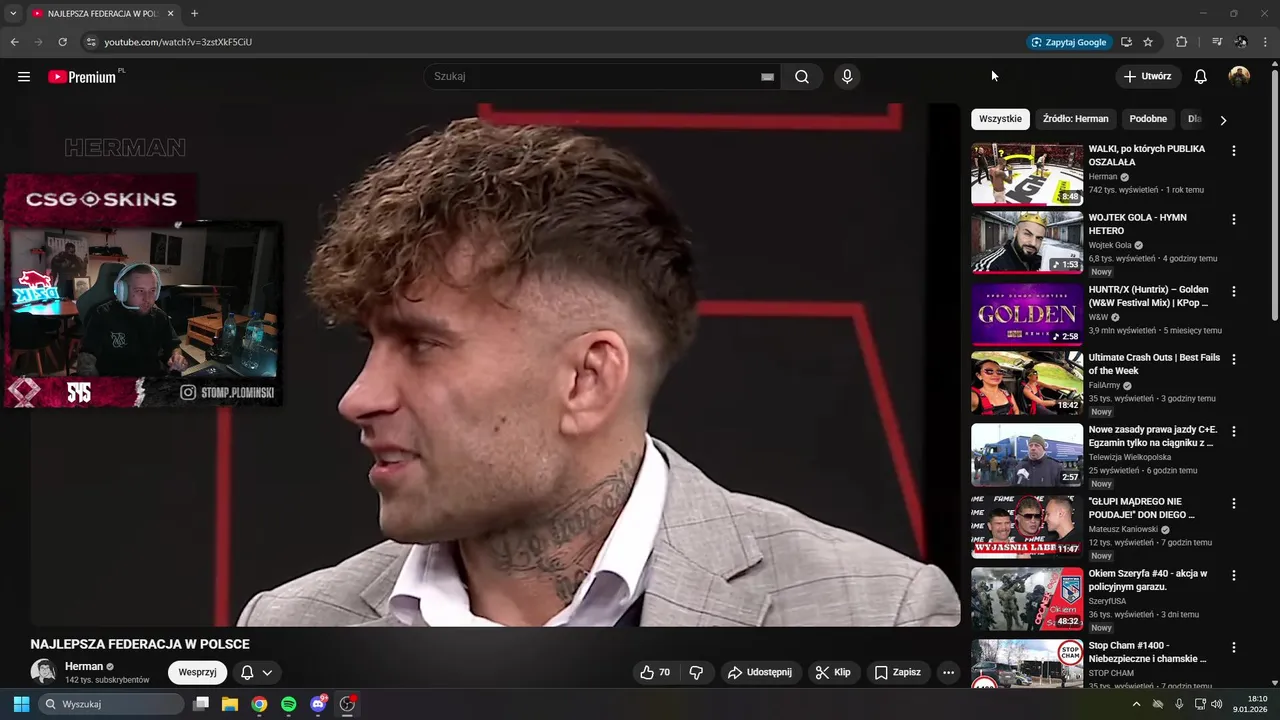This screenshot has height=720, width=1280.
Task: Open File Explorer from taskbar
Action: click(229, 704)
